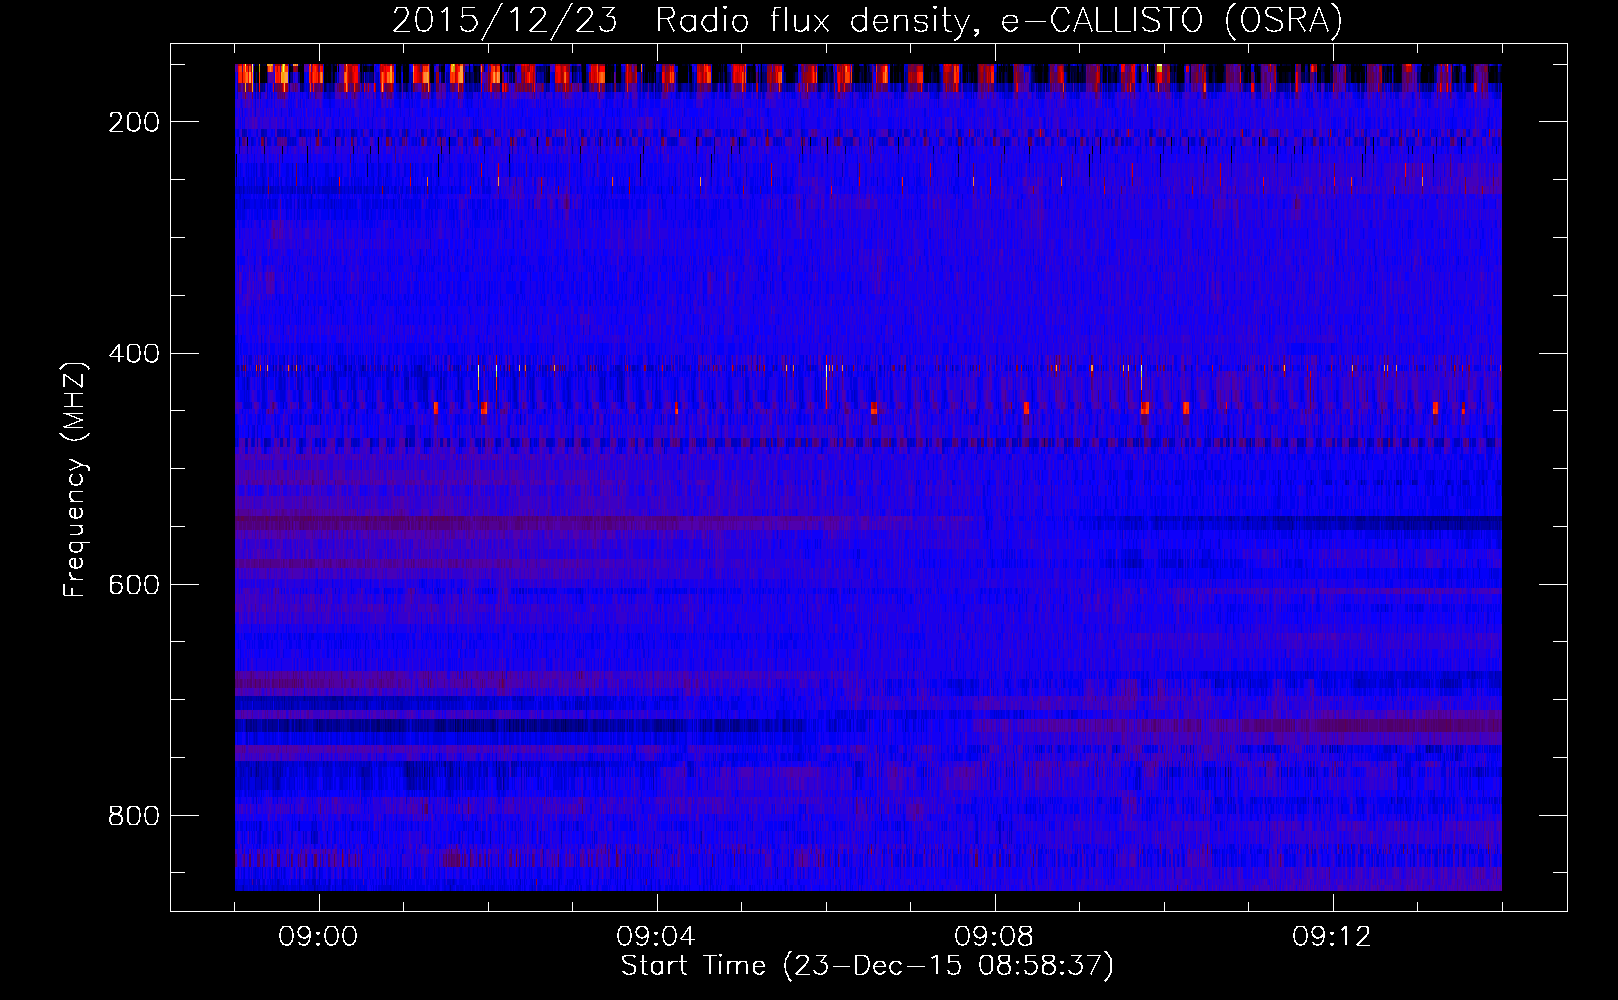Click the 09:08 time tick label
Viewport: 1618px width, 1000px height.
point(994,937)
